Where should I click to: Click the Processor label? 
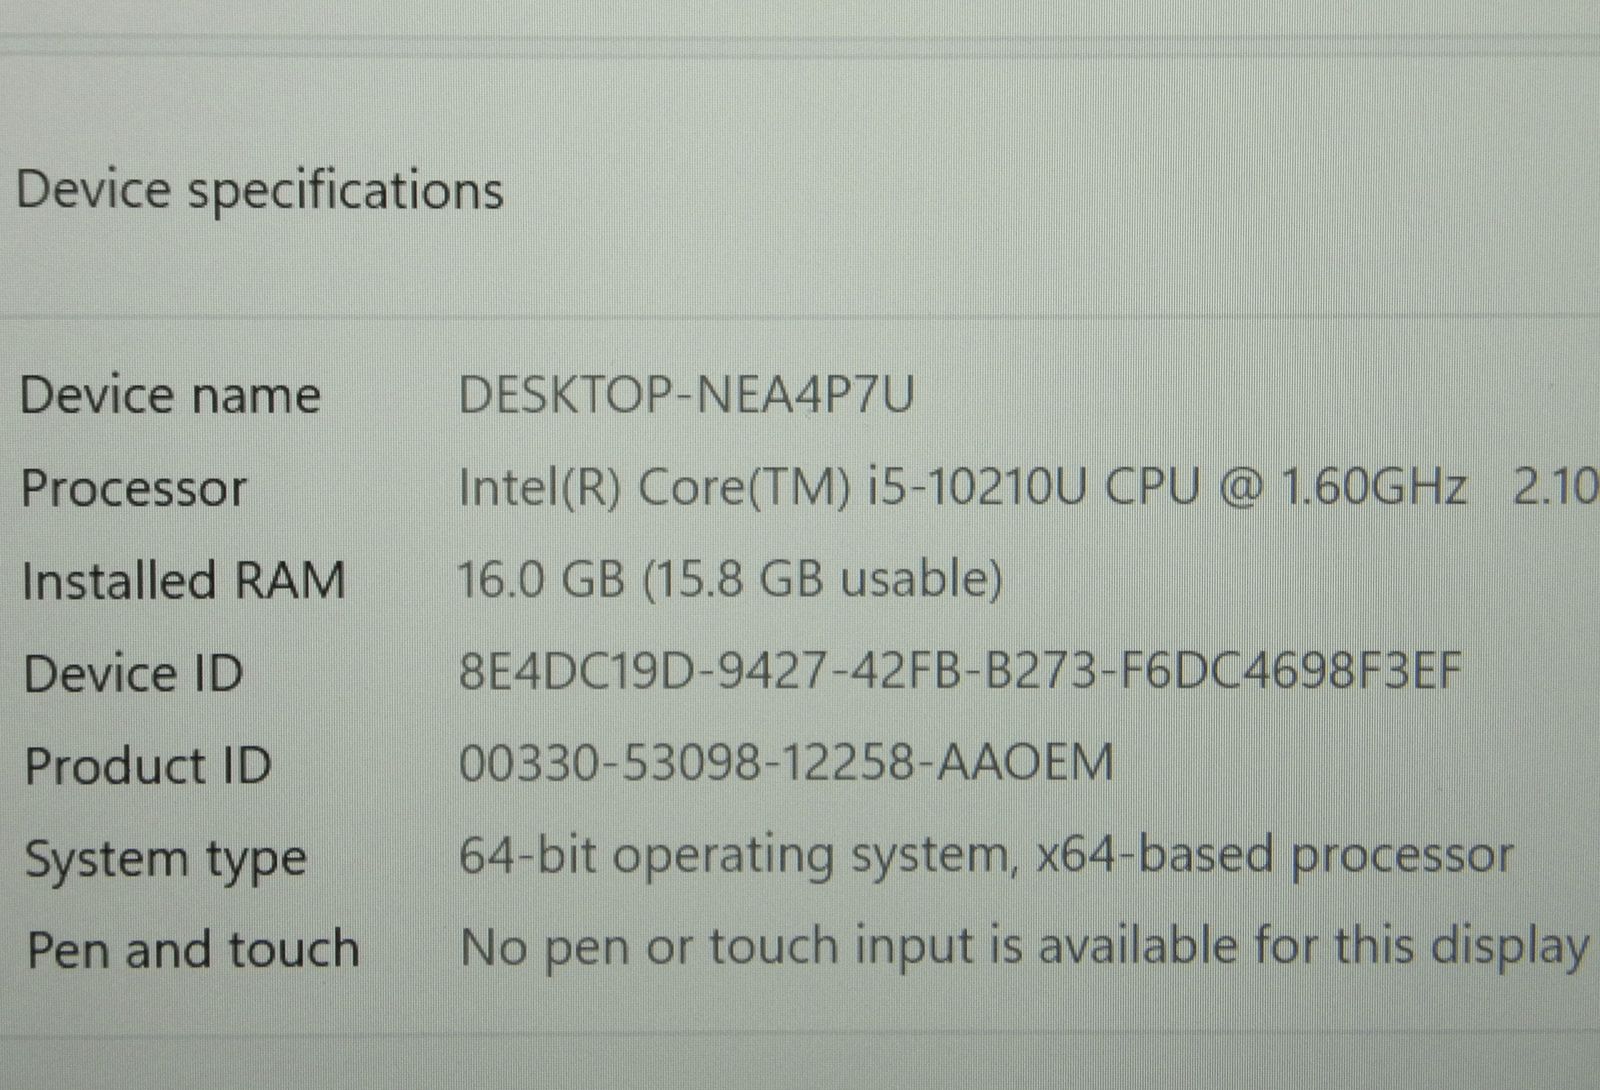click(133, 489)
